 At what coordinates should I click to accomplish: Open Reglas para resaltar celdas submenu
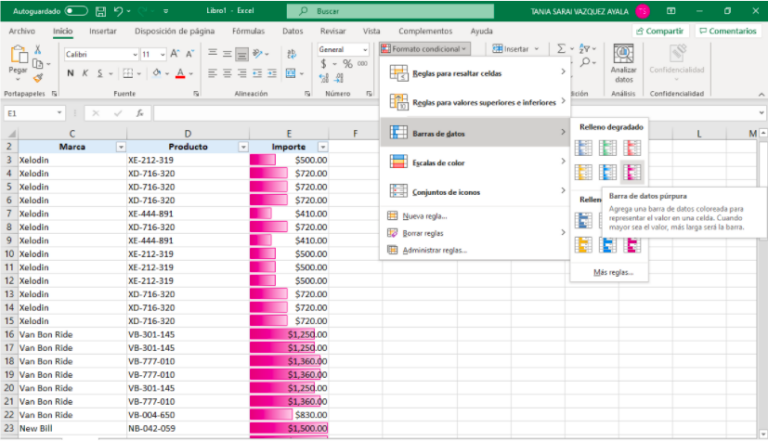point(475,73)
